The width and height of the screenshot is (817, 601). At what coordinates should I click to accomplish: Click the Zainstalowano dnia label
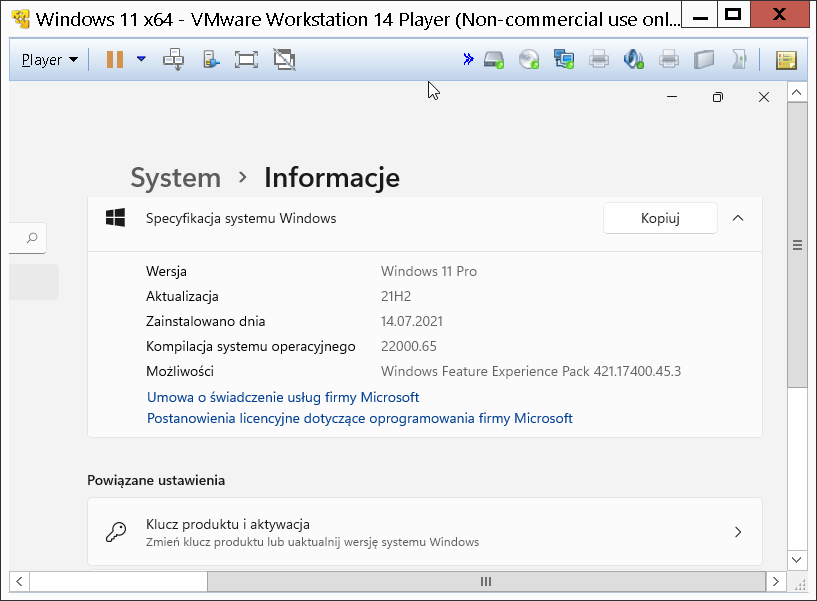[x=205, y=321]
